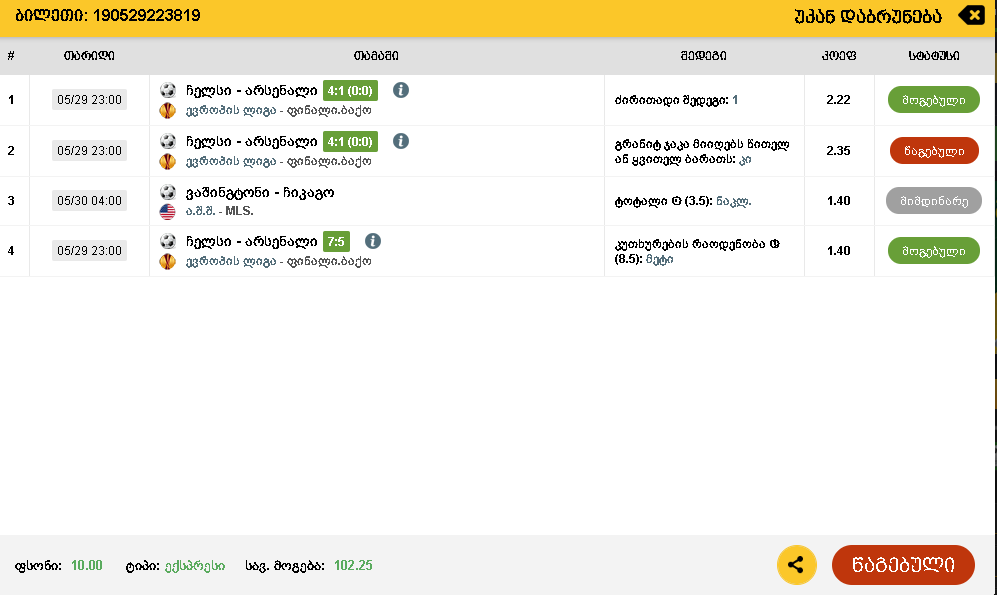Click the close X icon next to უკან დაბრუნება

971,15
